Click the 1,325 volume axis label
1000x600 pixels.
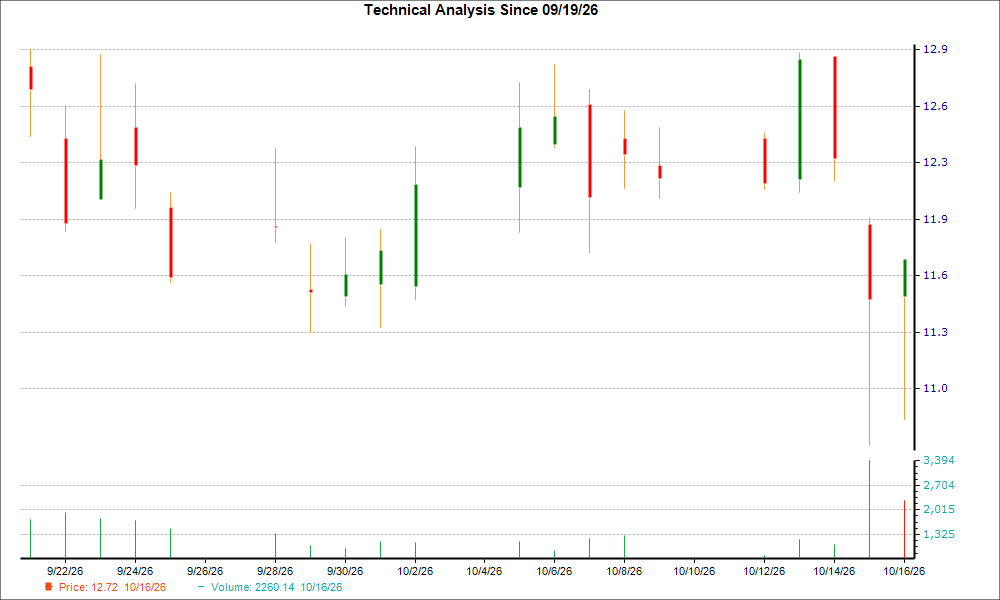pos(939,534)
